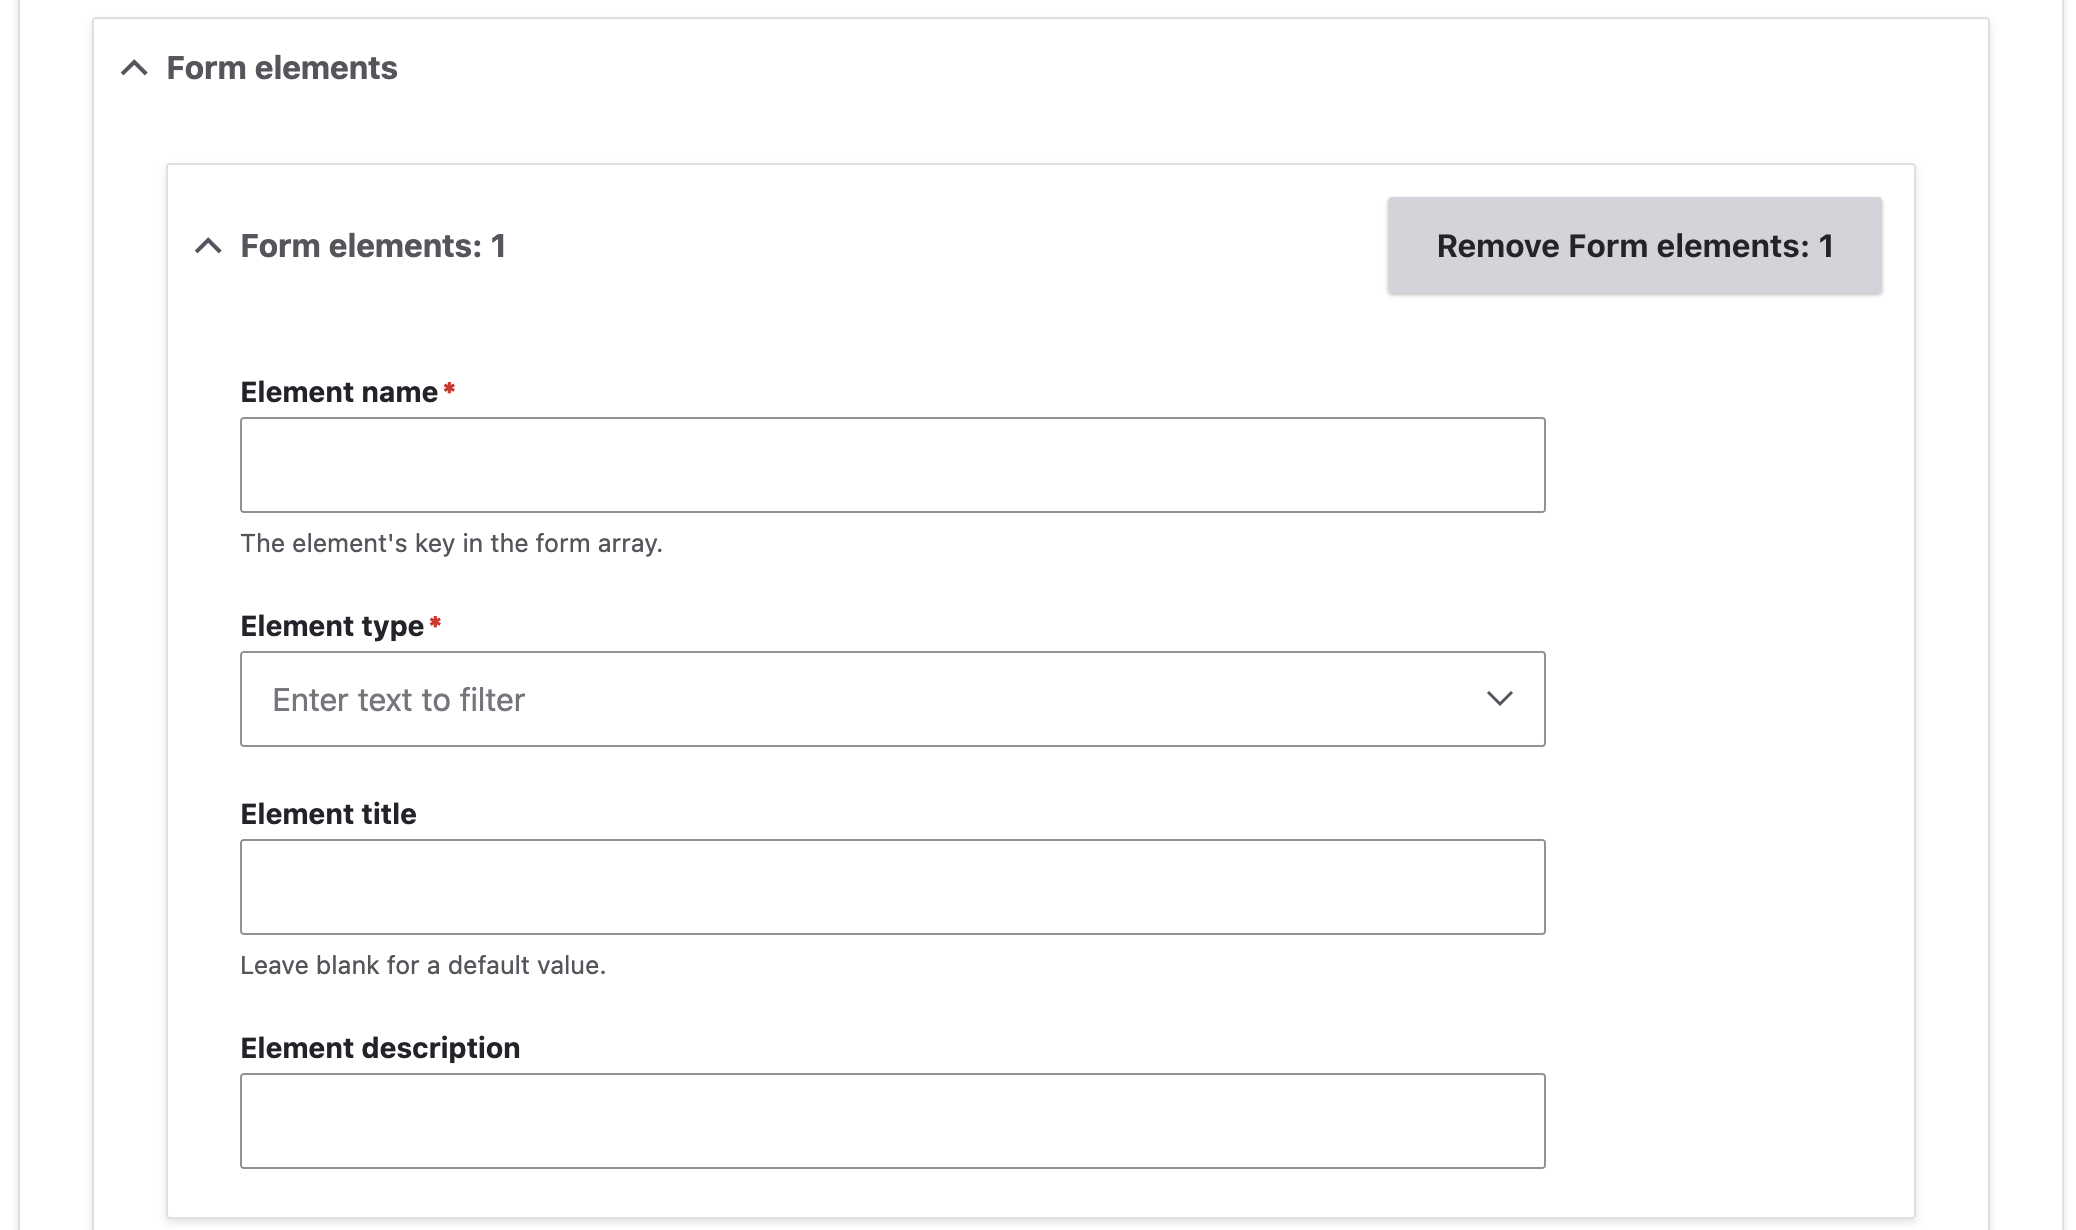2076x1230 pixels.
Task: Click the Leave blank for a default value hint
Action: (422, 965)
